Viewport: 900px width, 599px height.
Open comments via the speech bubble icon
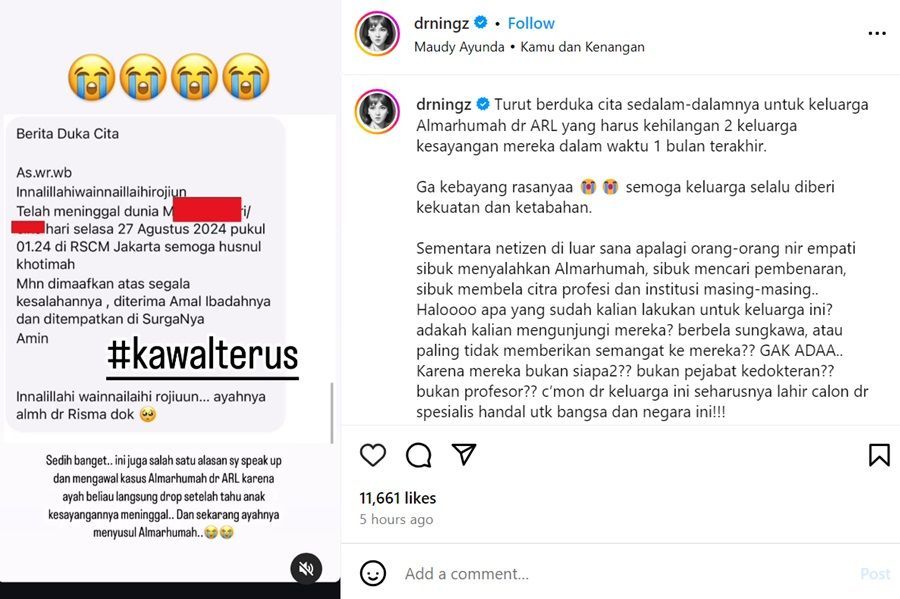418,455
